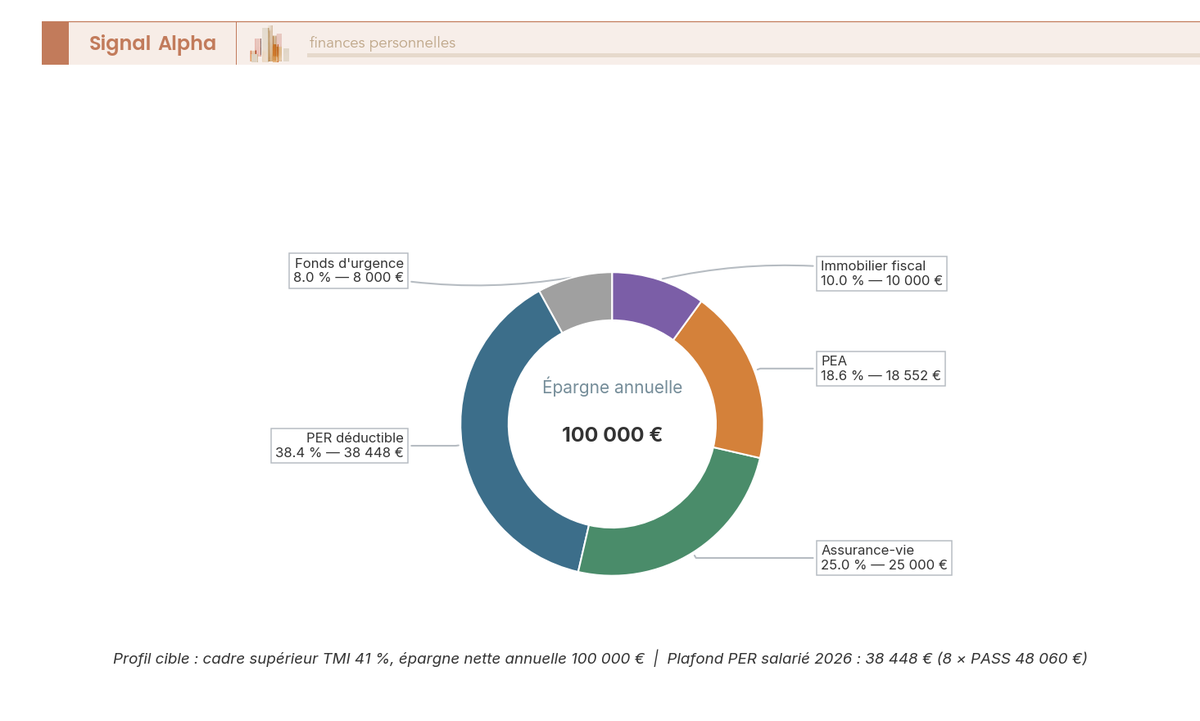Viewport: 1200px width, 721px height.
Task: Click the Signal Alpha brand title
Action: point(152,43)
